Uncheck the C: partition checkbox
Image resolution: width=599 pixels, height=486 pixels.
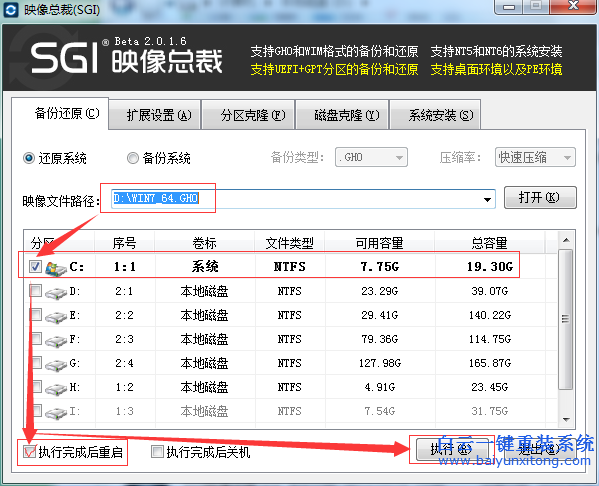click(x=36, y=266)
